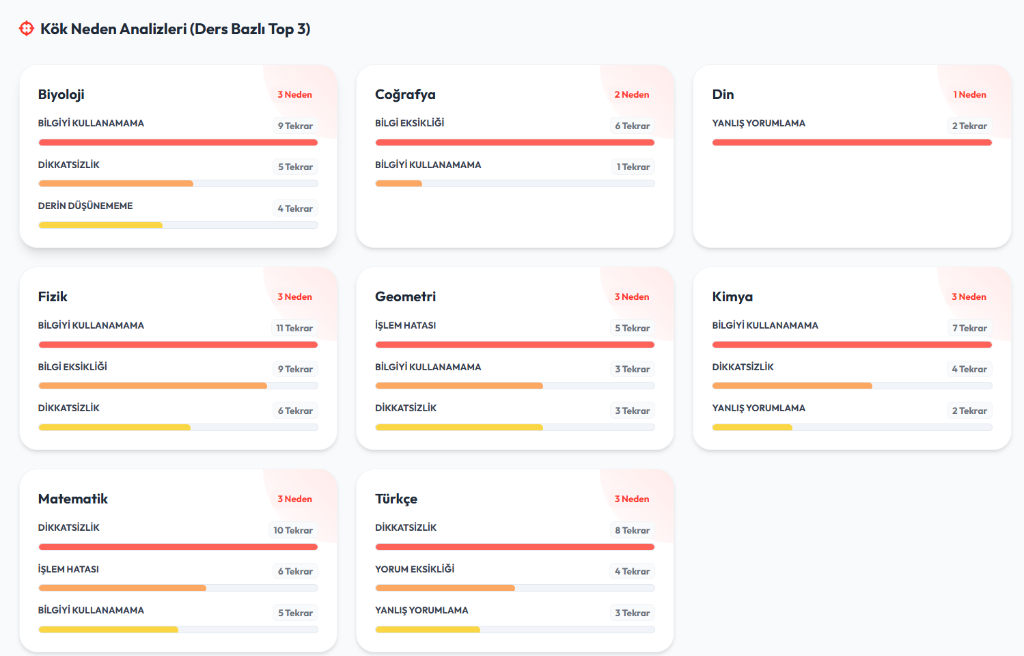The image size is (1024, 656).
Task: Click the '7 Tekrar' badge in Kimya
Action: [x=969, y=328]
